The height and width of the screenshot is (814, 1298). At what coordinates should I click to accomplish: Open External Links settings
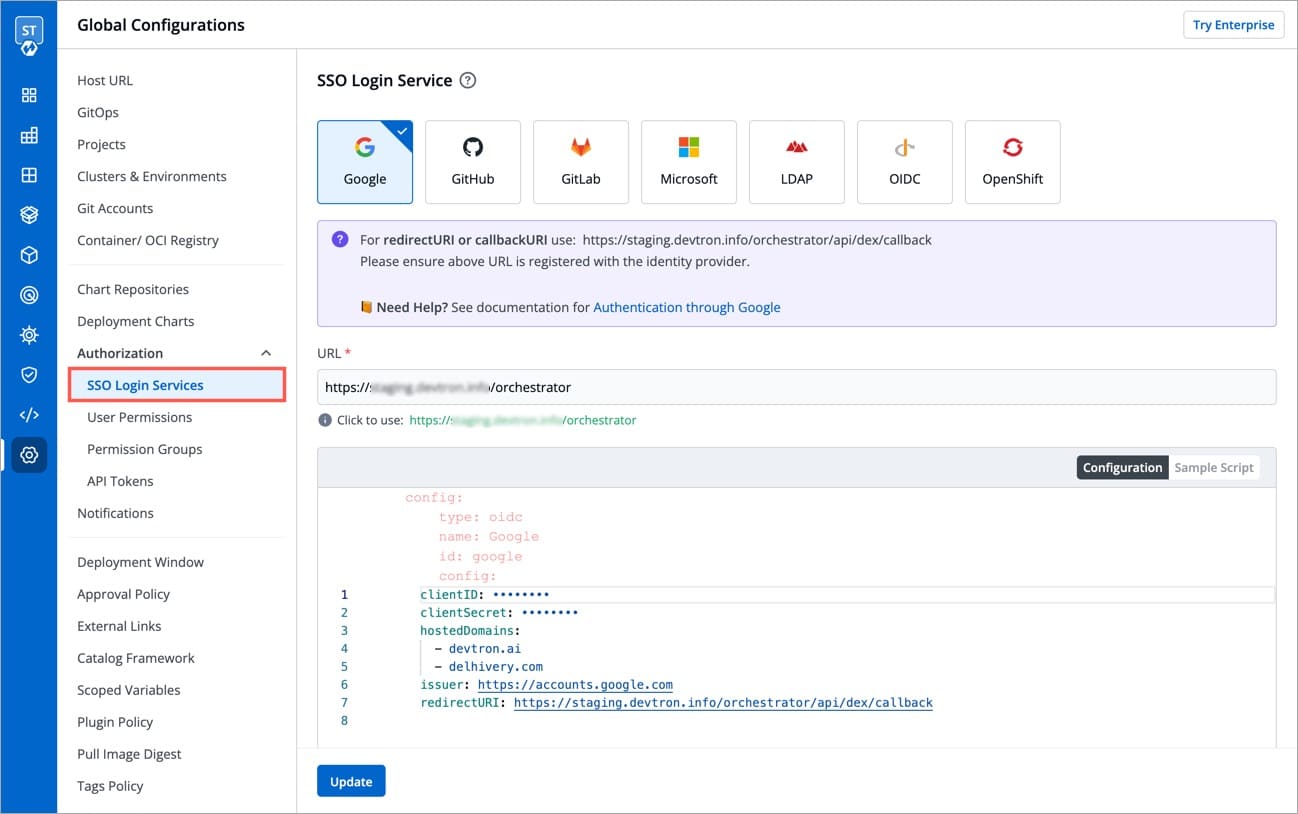119,626
